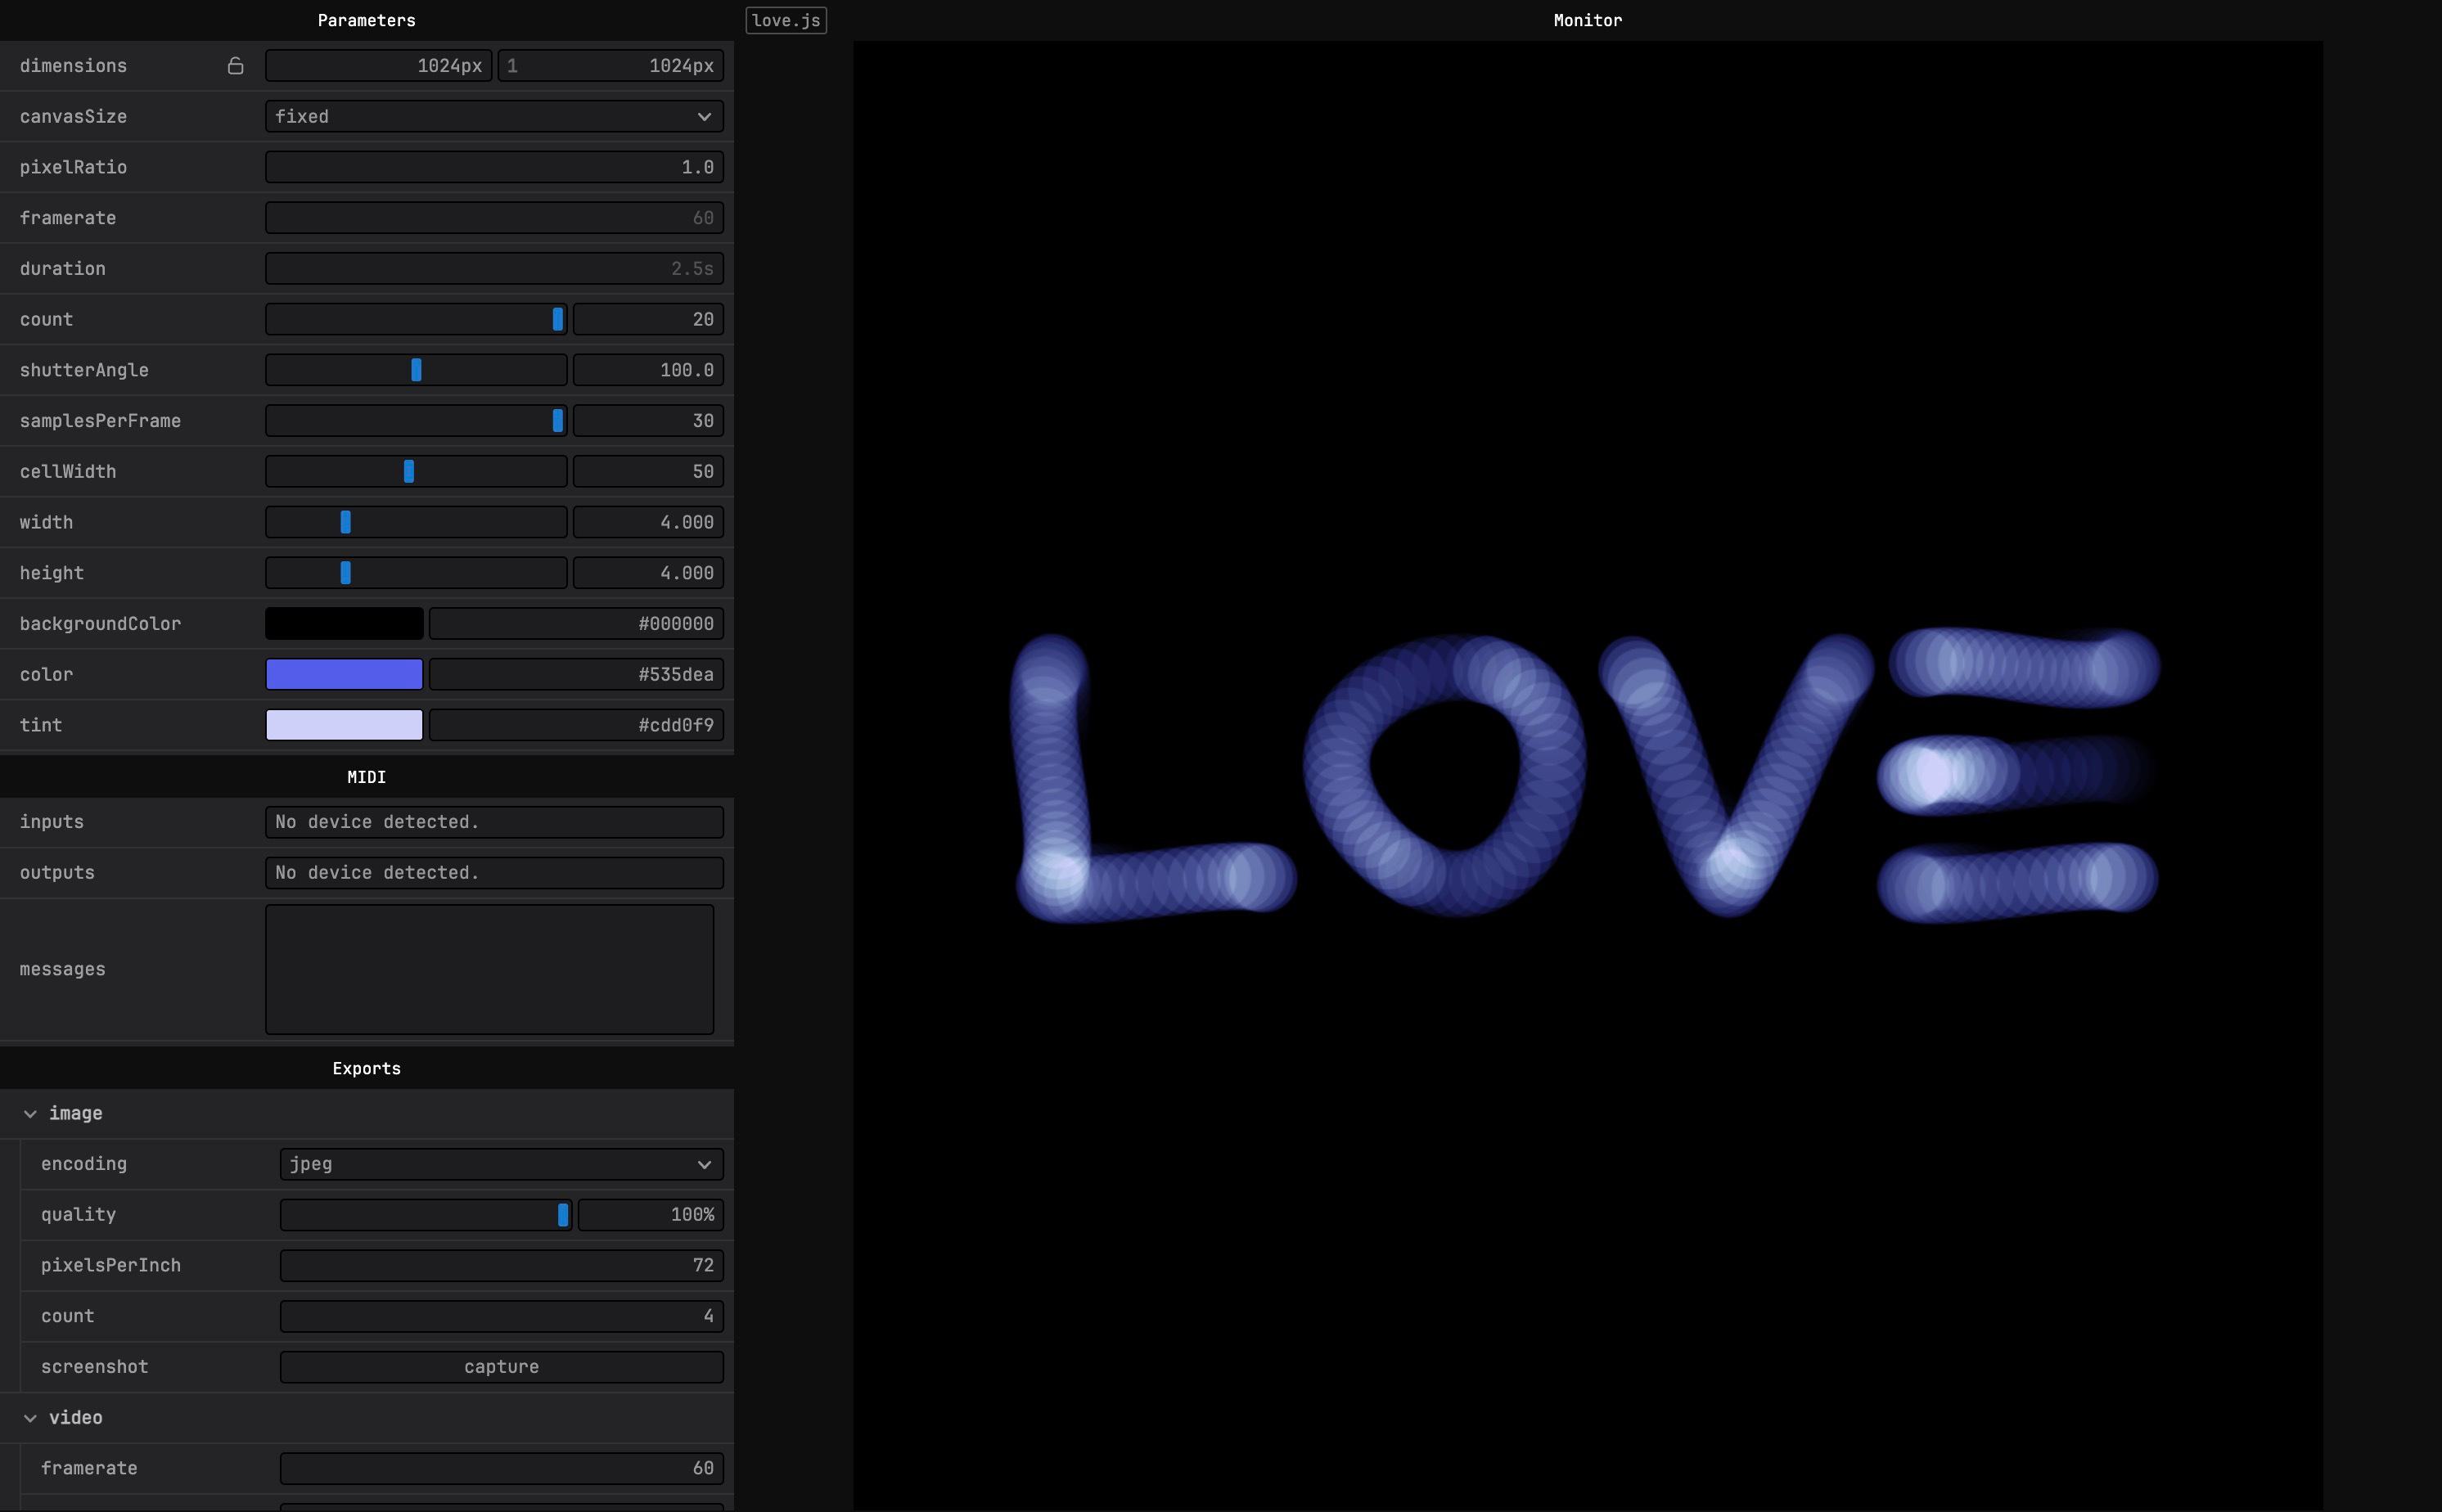Screen dimensions: 2442x1512
Task: Edit the height value 4.000 field
Action: point(648,573)
